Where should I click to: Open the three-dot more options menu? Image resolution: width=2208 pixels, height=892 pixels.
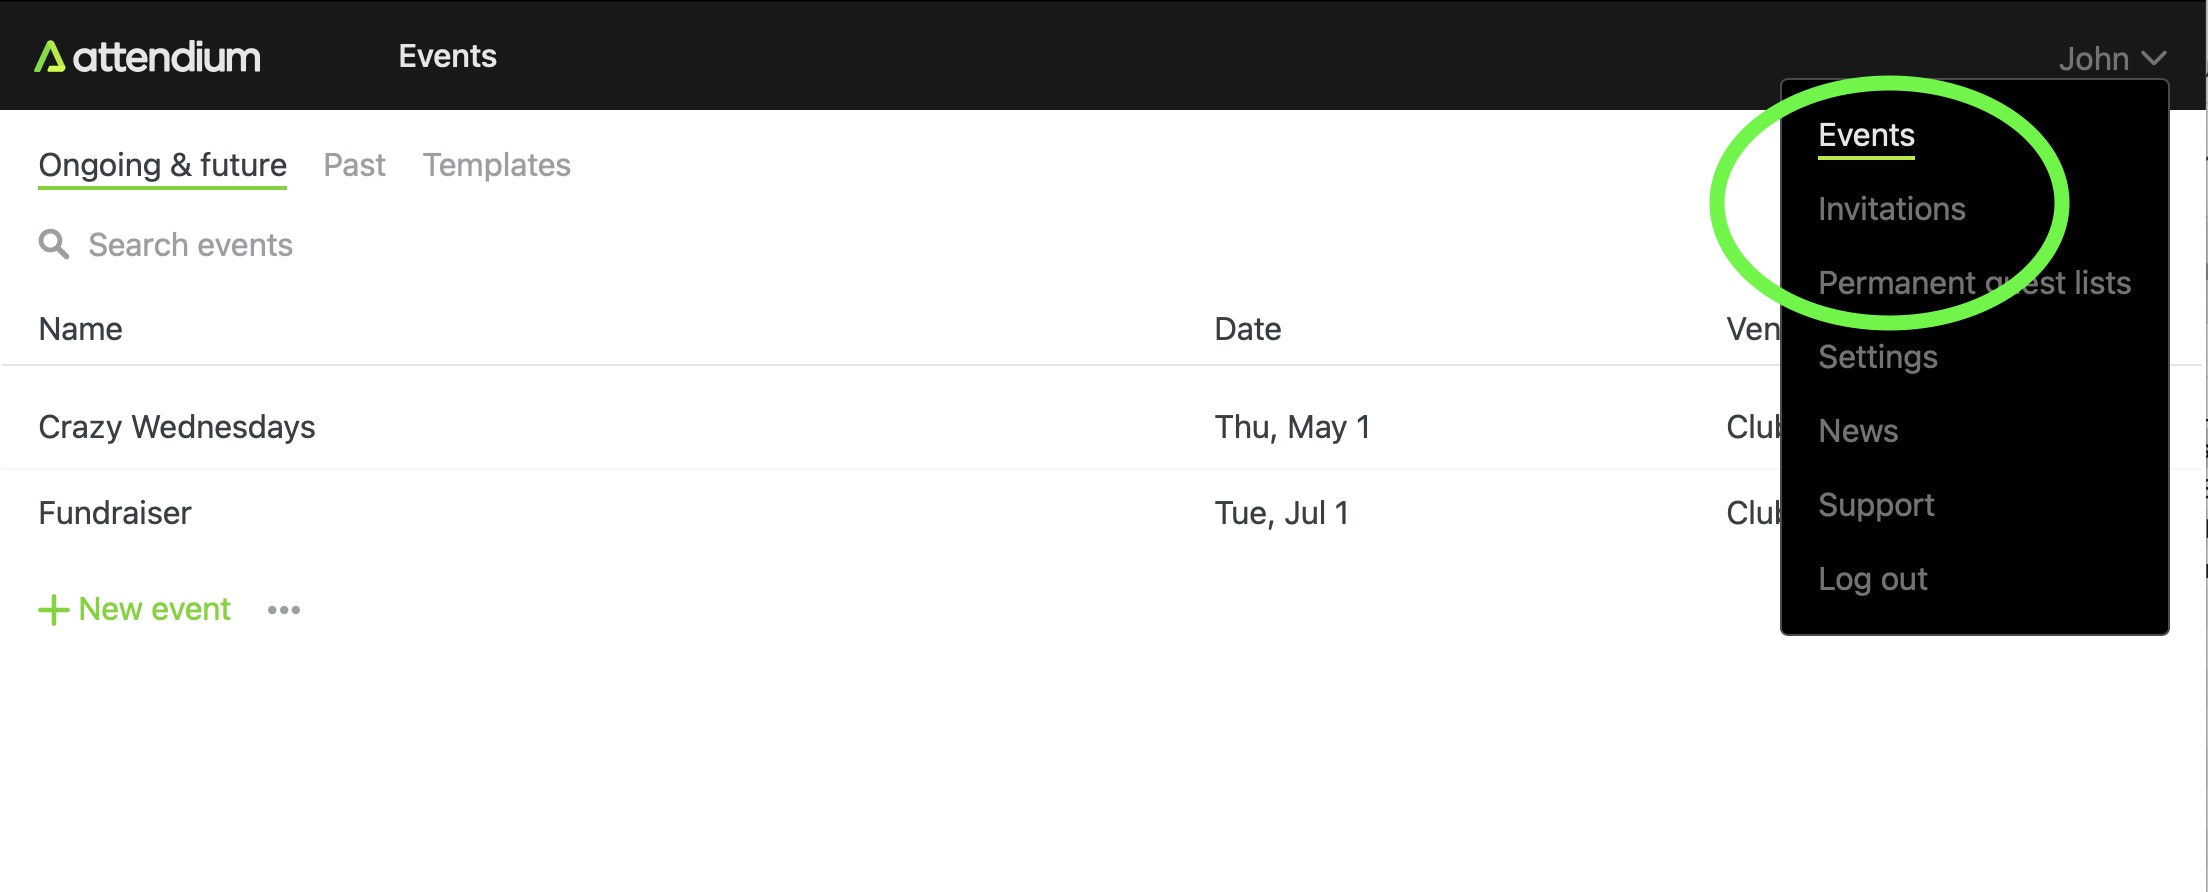pos(284,610)
